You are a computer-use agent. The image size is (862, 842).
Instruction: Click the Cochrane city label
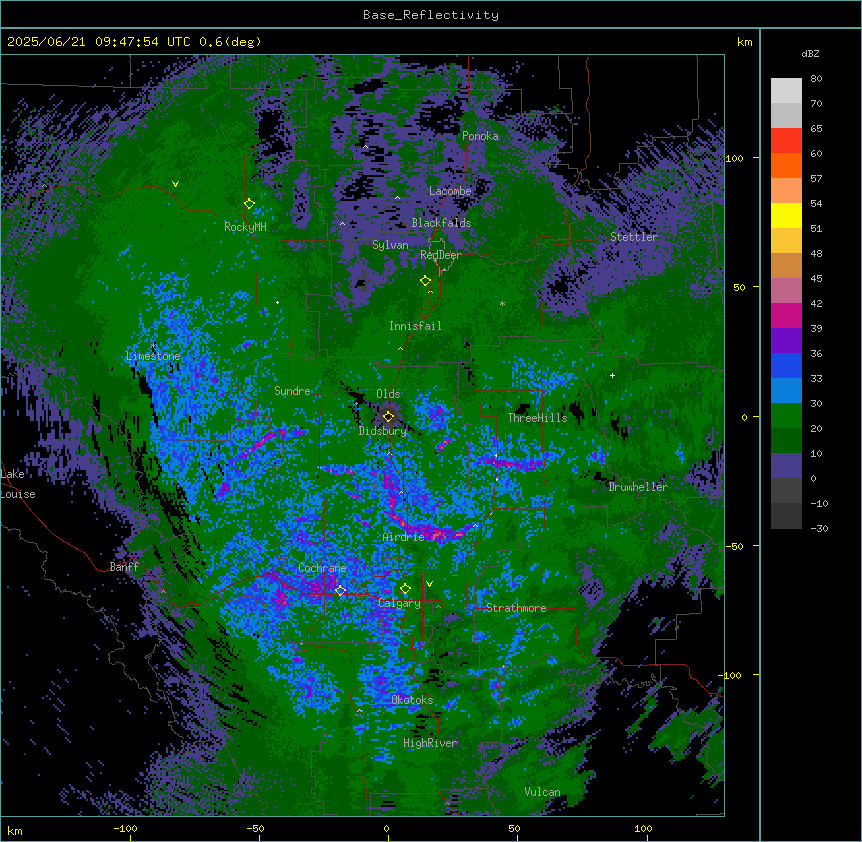click(322, 568)
